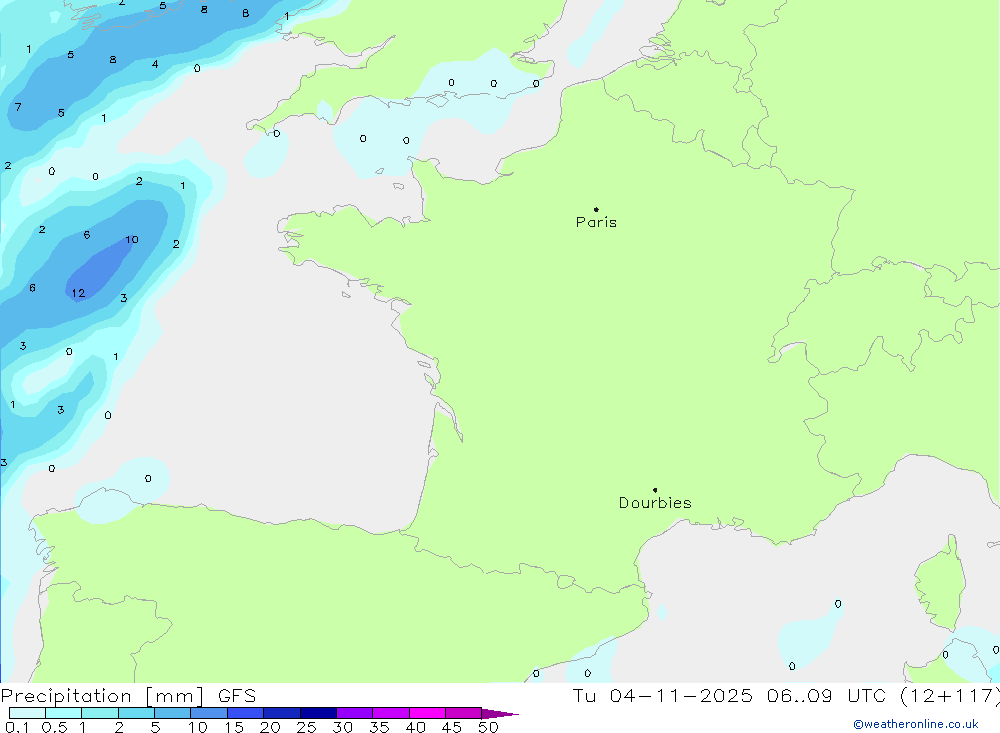Image resolution: width=1000 pixels, height=733 pixels.
Task: Select the 5–10 mm legend color swatch
Action: coord(172,713)
